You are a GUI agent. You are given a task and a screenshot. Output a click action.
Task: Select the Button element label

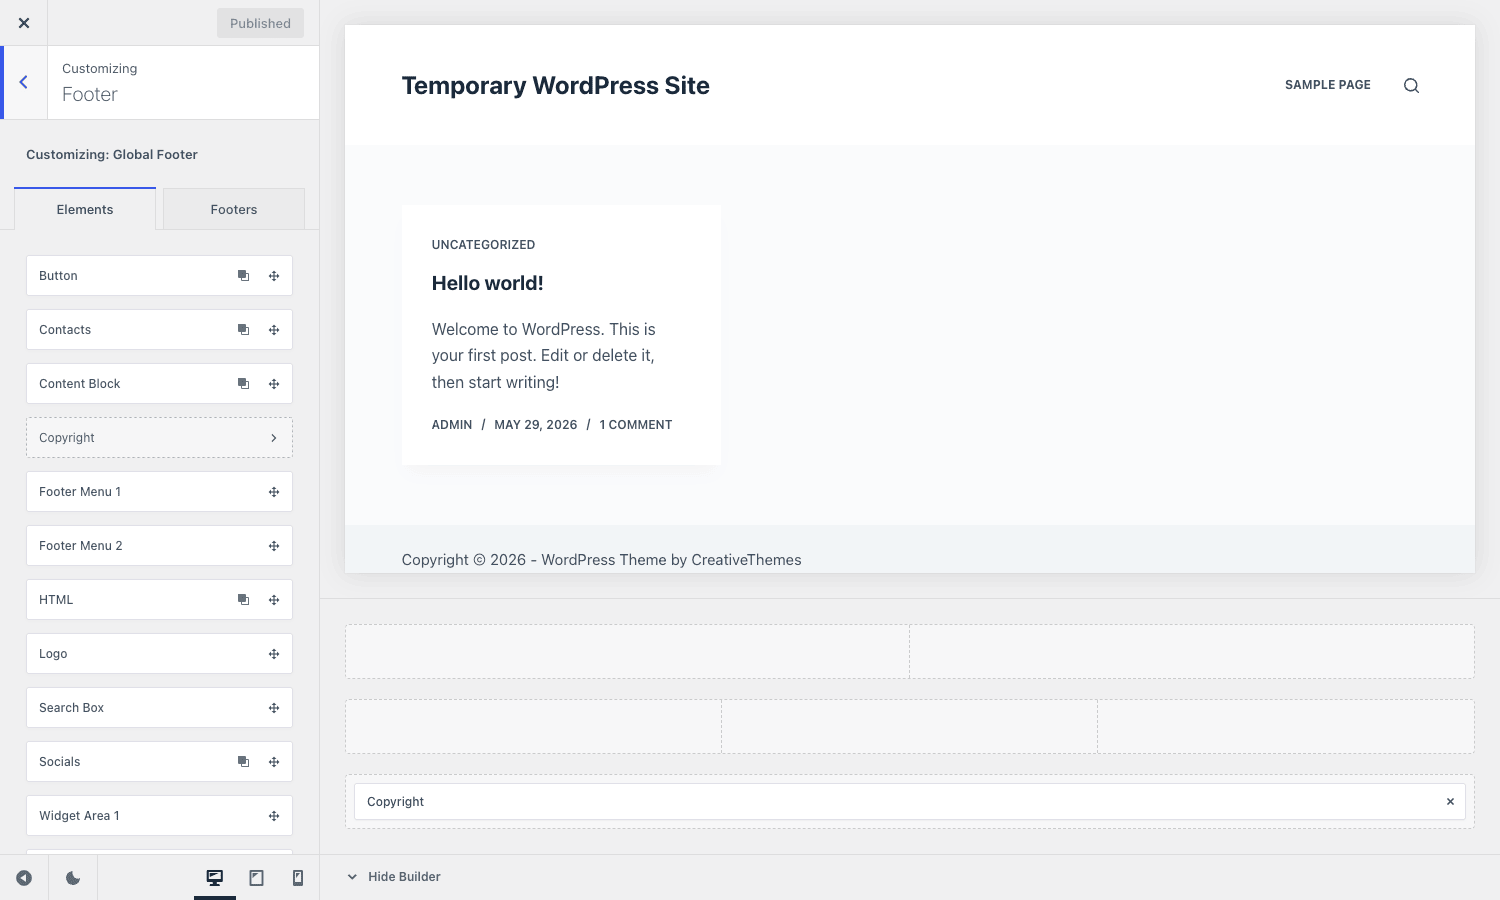[58, 276]
